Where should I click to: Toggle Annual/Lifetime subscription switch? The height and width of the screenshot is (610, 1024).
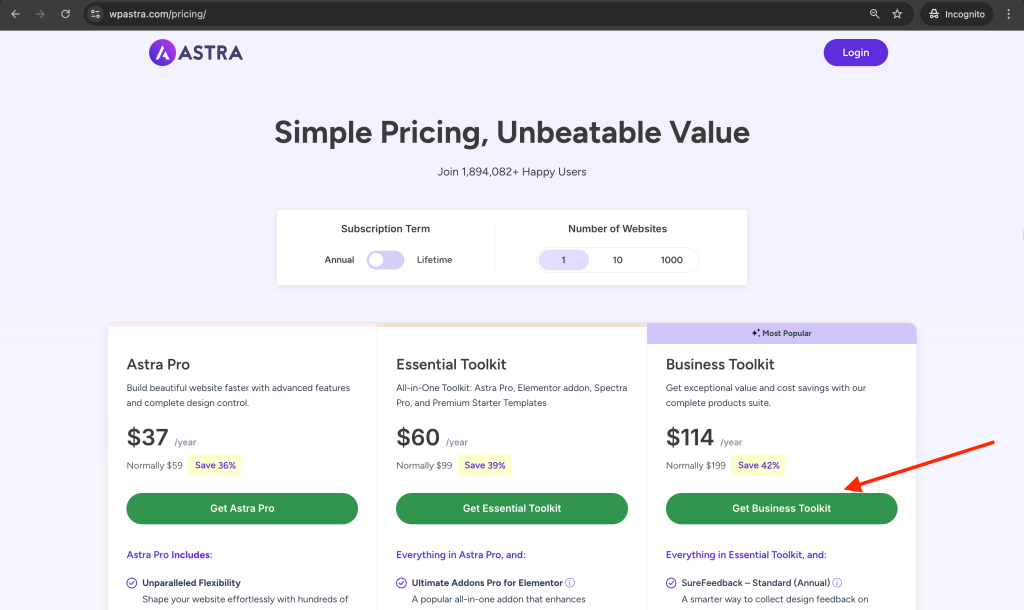(385, 260)
